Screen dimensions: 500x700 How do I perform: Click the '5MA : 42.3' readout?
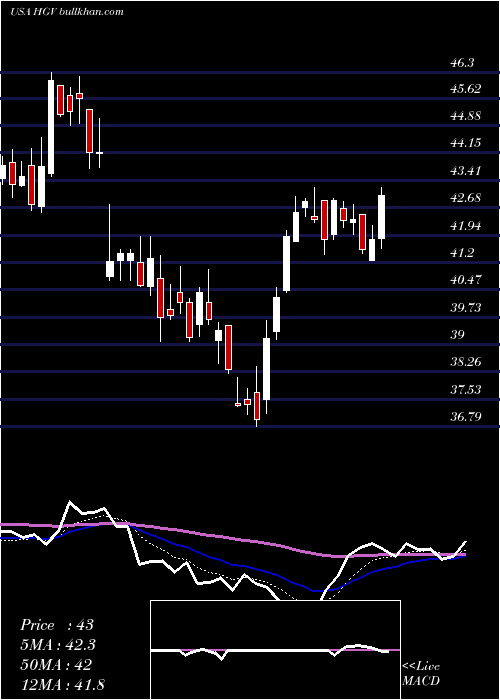coord(58,645)
